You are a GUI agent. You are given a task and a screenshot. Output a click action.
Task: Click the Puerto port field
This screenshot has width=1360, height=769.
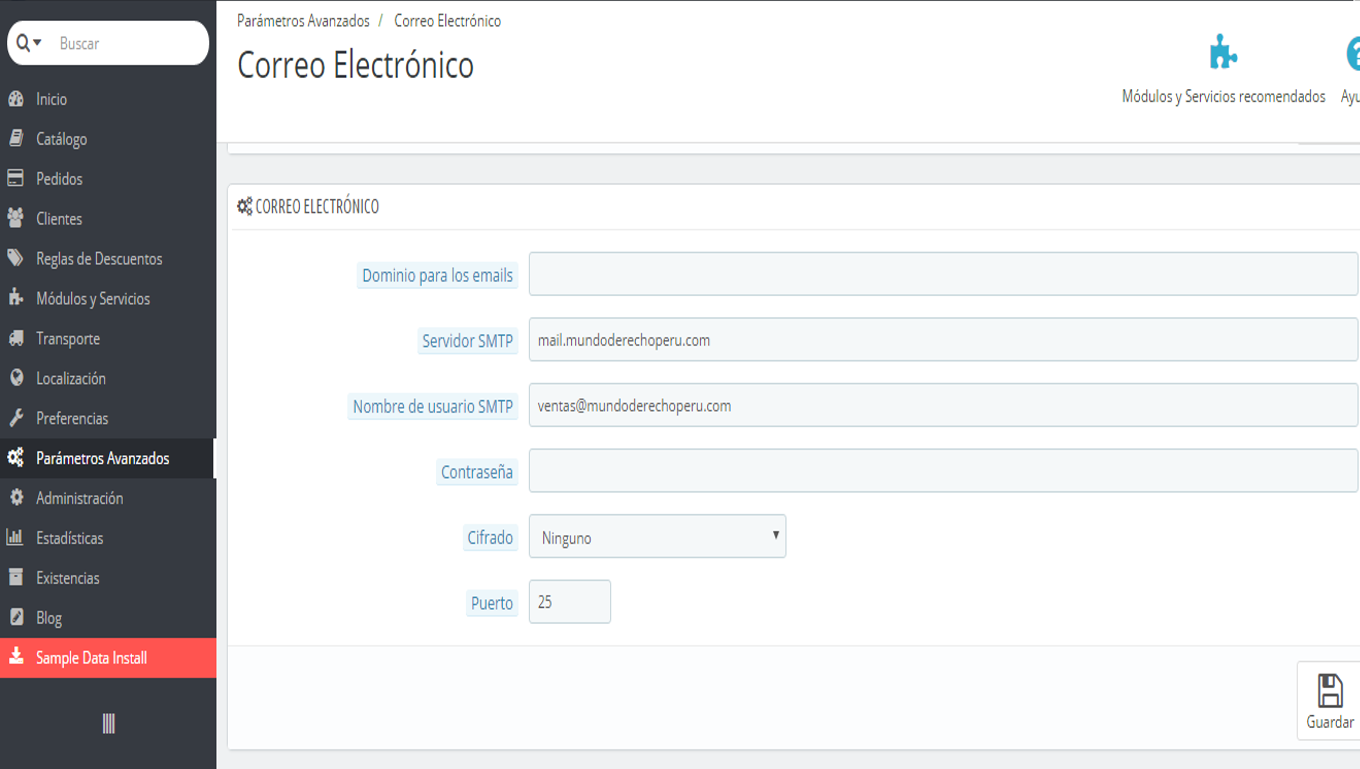coord(569,602)
